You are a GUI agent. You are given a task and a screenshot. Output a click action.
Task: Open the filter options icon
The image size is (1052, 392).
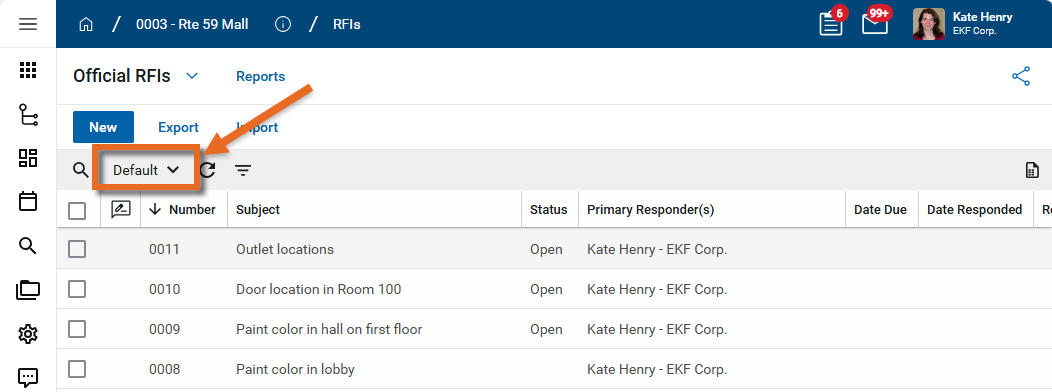(x=243, y=171)
